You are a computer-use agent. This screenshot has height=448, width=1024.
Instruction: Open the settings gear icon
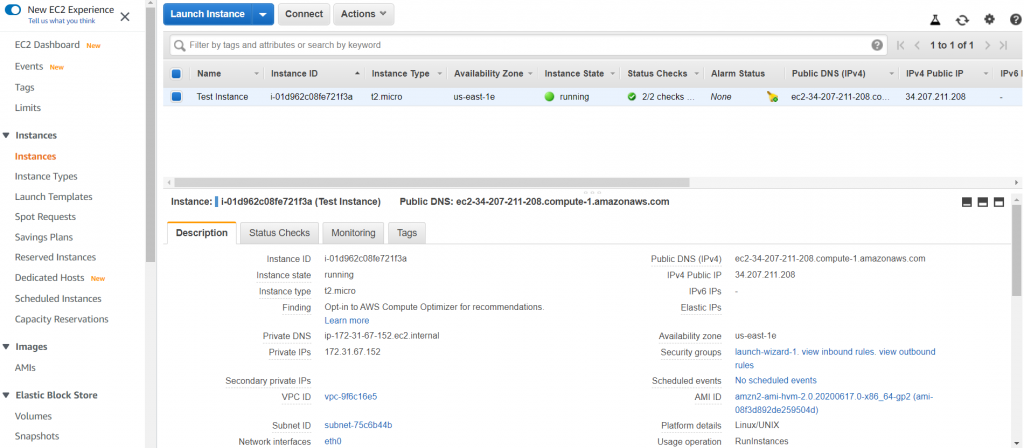(989, 19)
